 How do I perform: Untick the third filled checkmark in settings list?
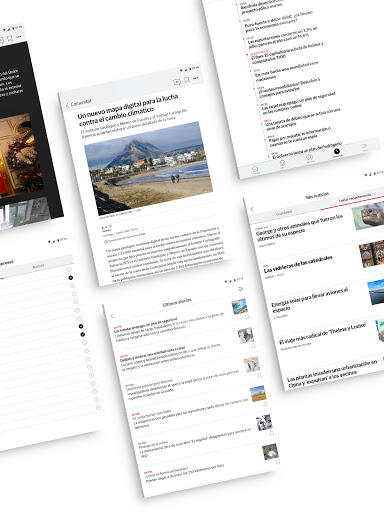click(83, 334)
